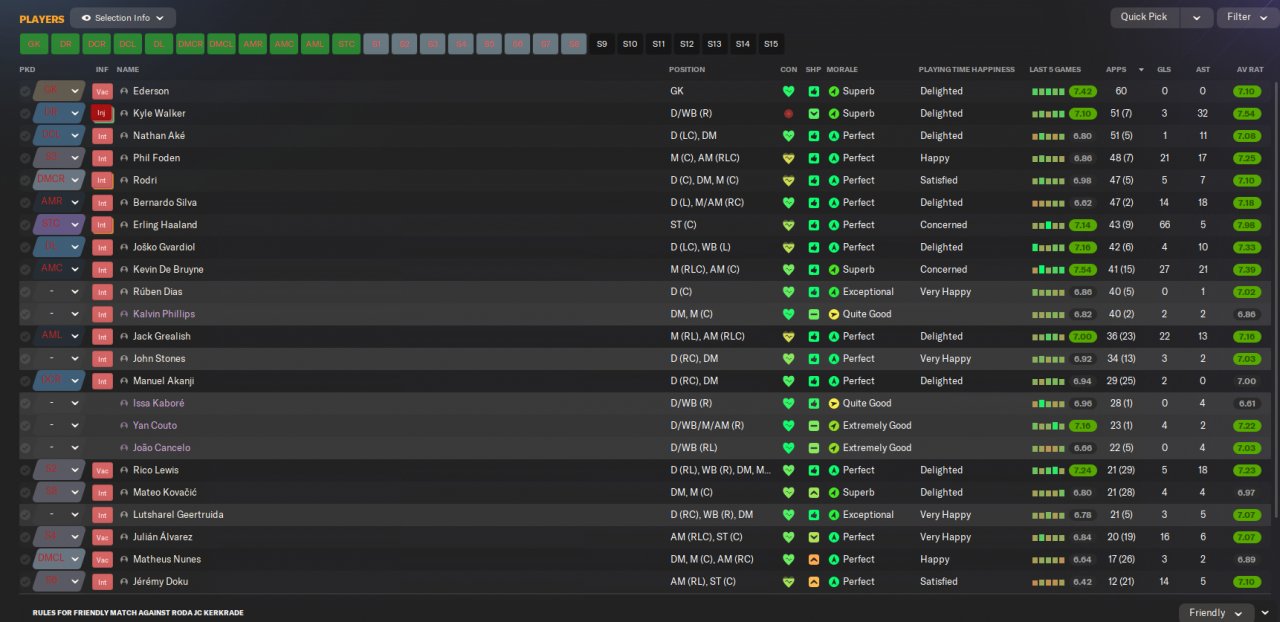Click the eye icon in Selection Info
Viewport: 1280px width, 622px height.
point(86,18)
